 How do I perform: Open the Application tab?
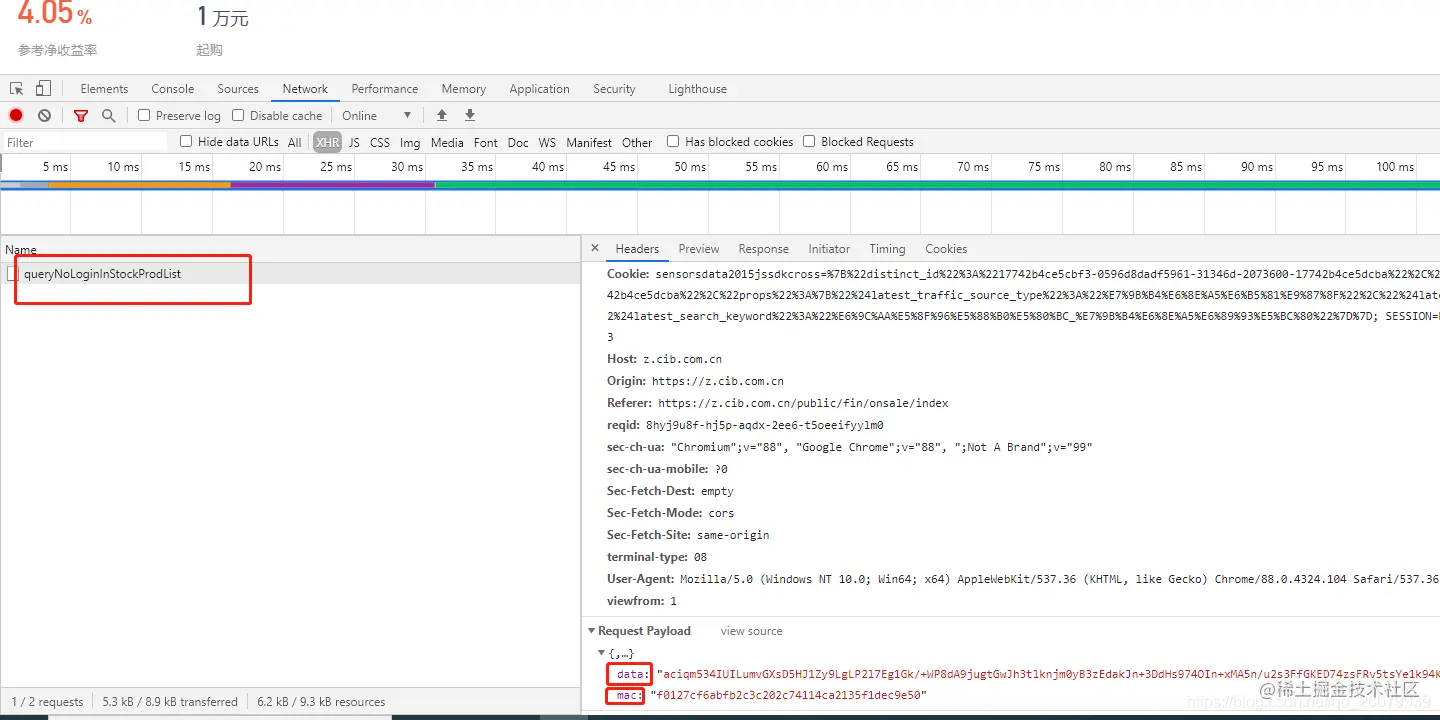click(539, 89)
